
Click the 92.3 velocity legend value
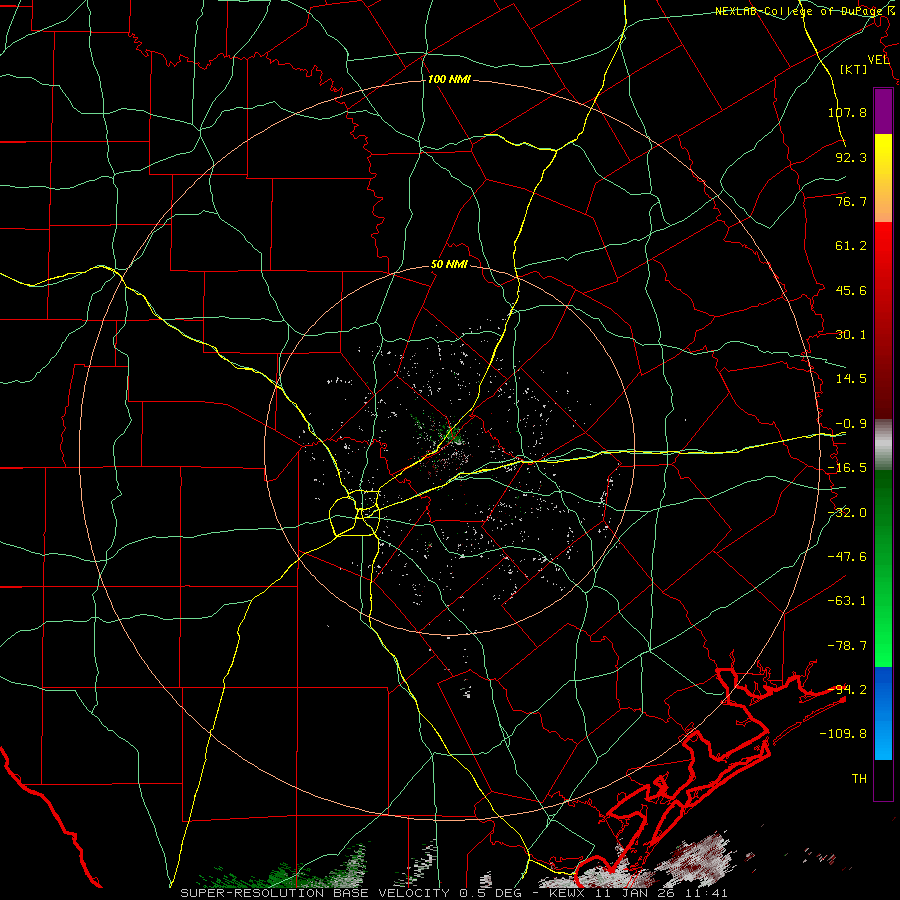851,157
